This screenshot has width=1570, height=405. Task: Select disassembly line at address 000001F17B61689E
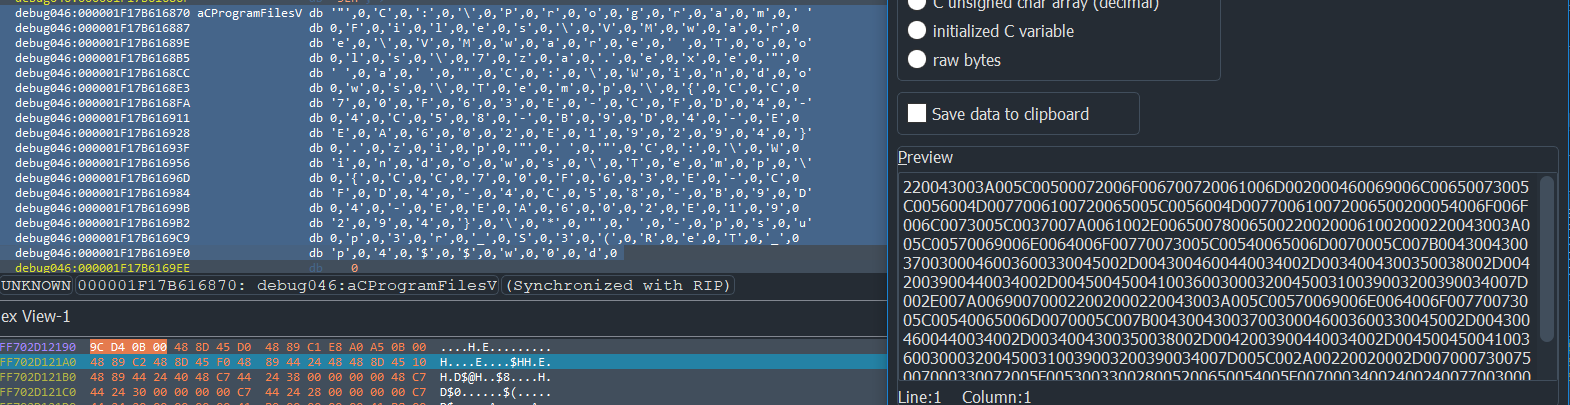point(442,43)
